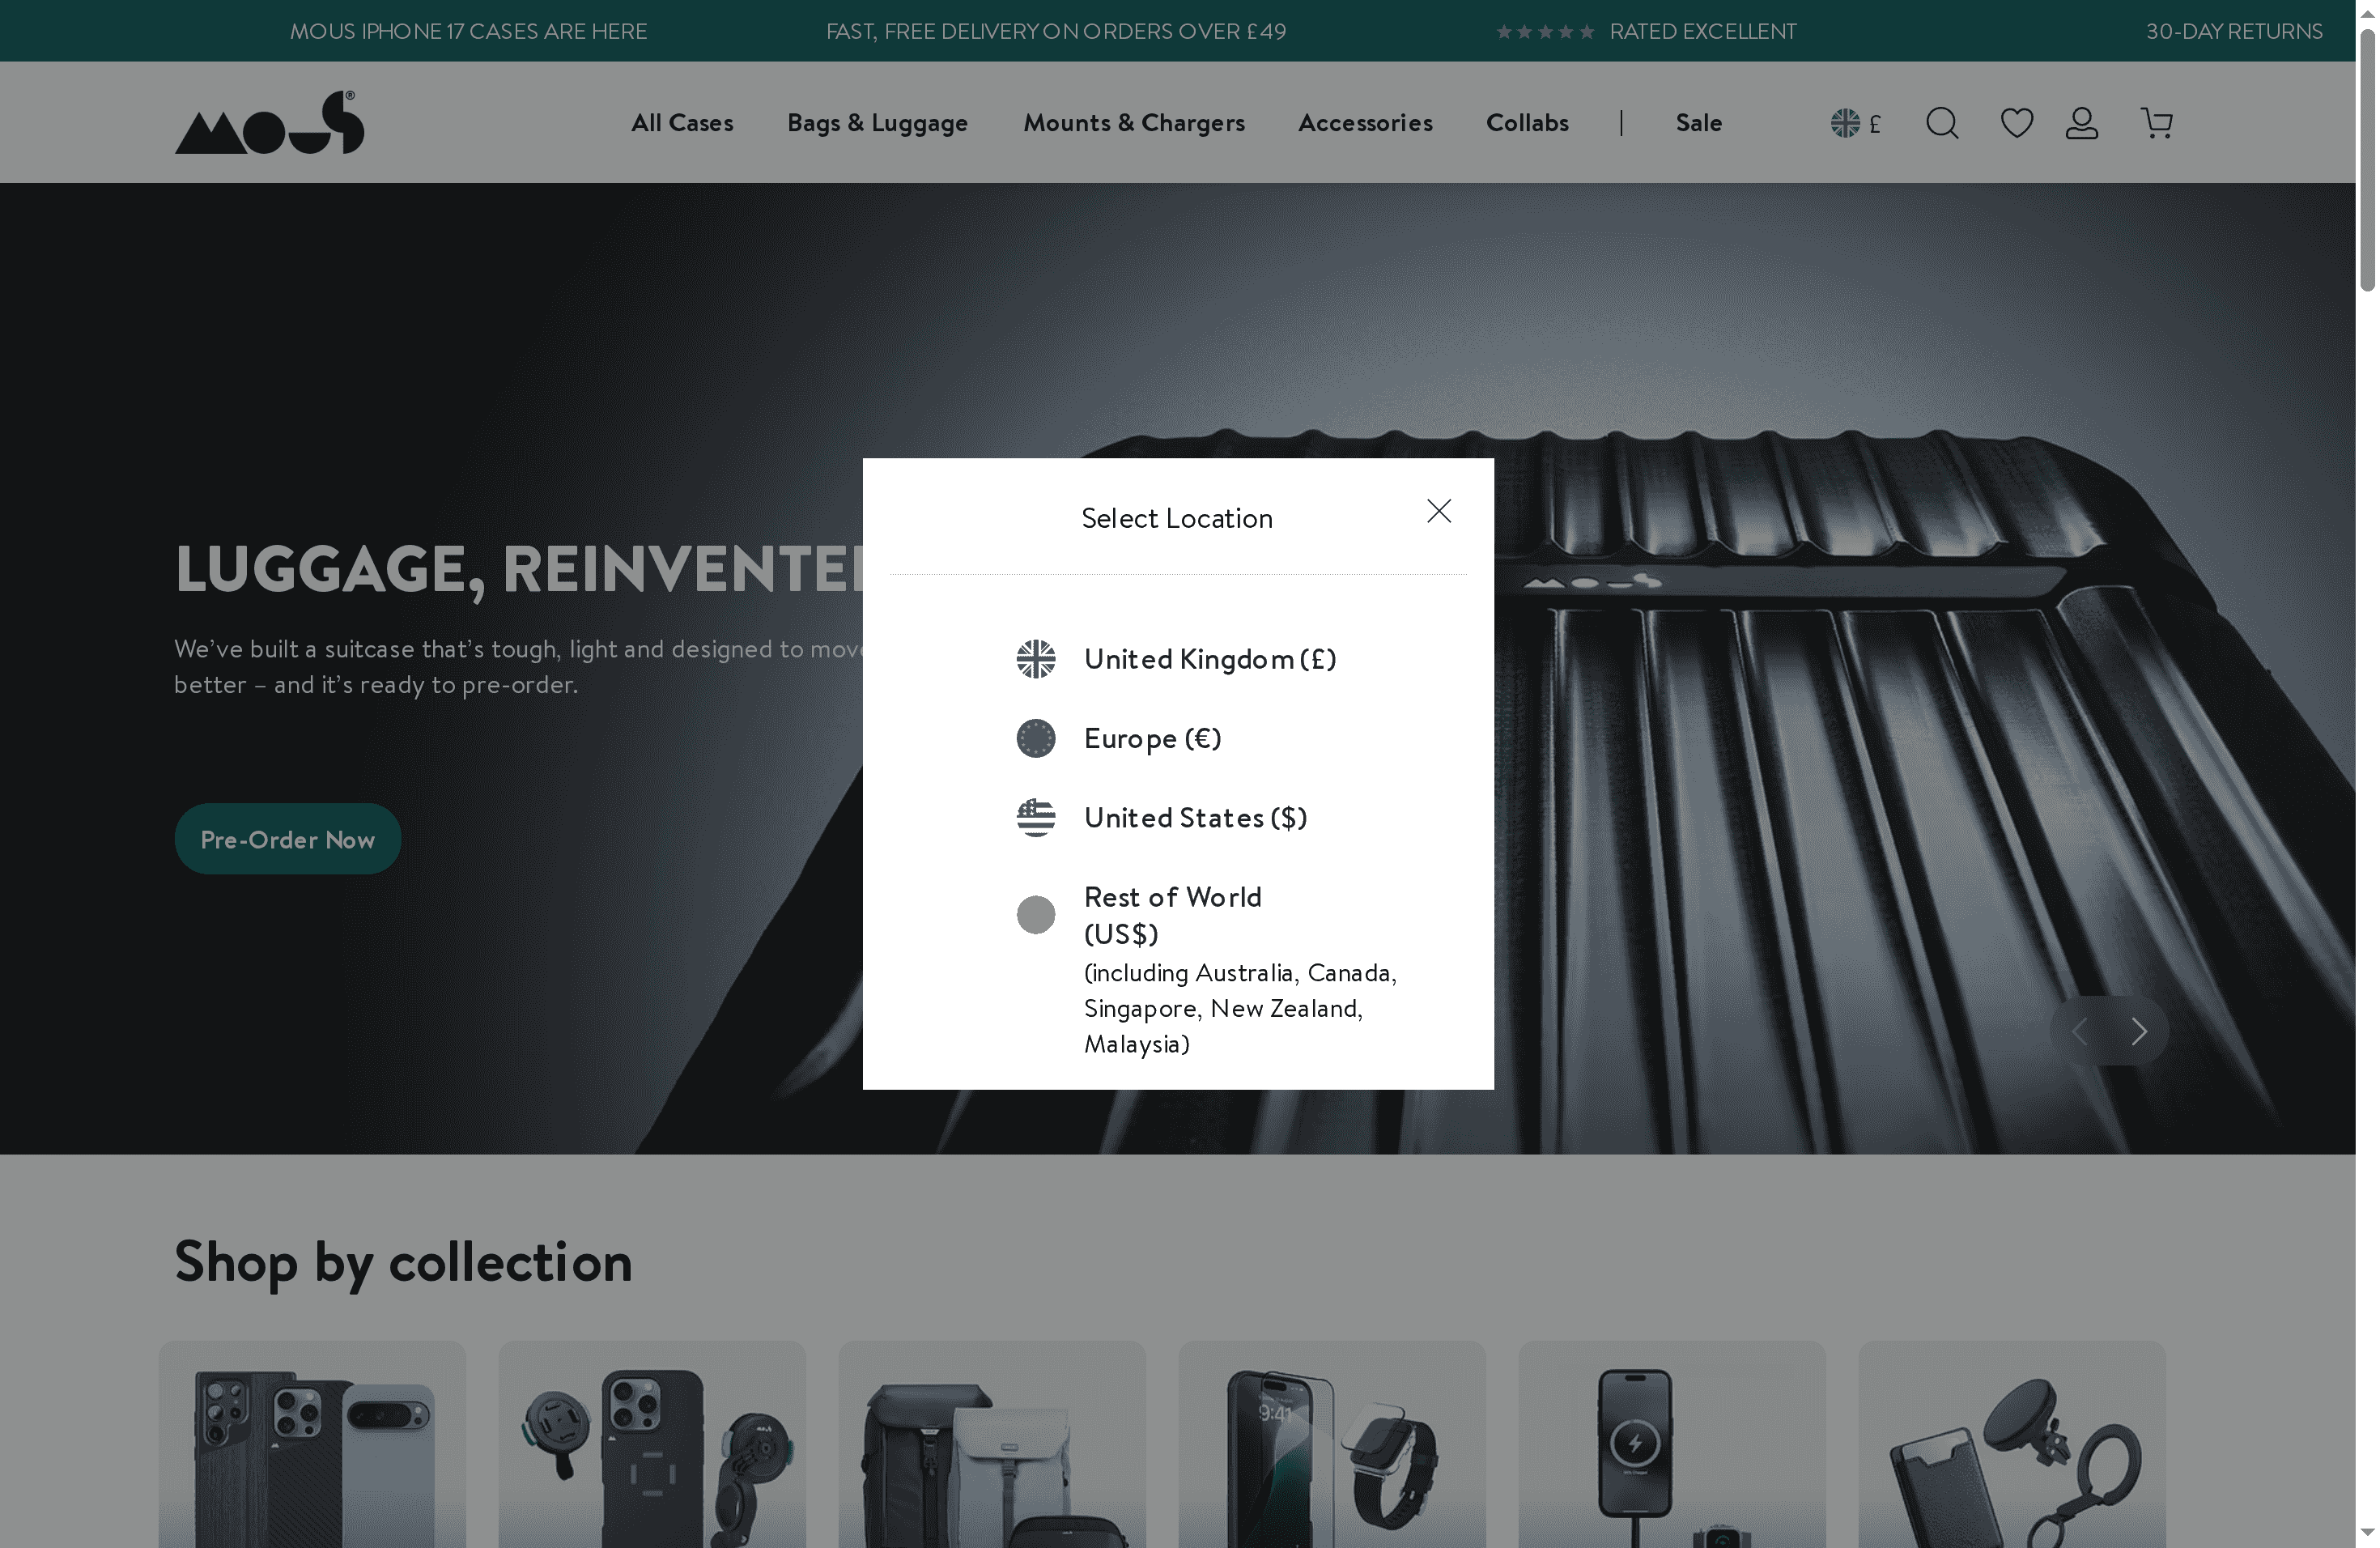This screenshot has height=1548, width=2380.
Task: Open the account icon
Action: (x=2081, y=122)
